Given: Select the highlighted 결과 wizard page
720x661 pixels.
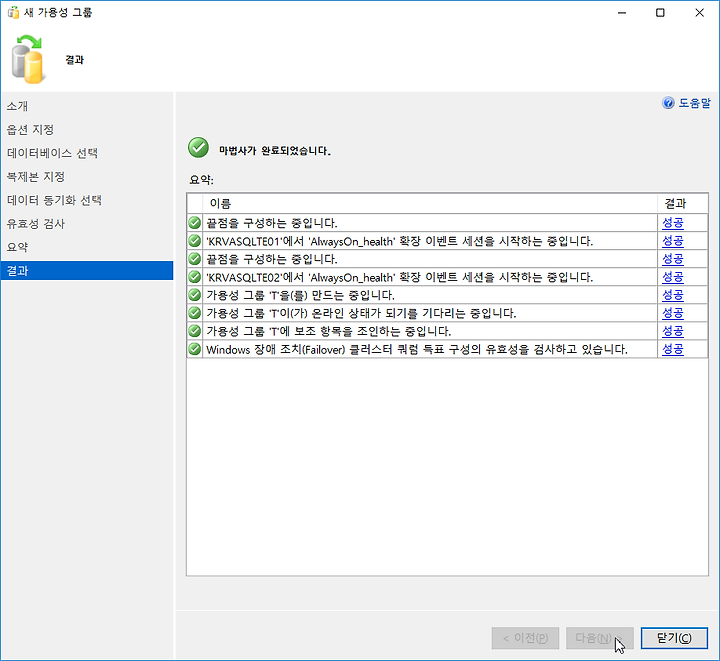Looking at the screenshot, I should coord(87,270).
